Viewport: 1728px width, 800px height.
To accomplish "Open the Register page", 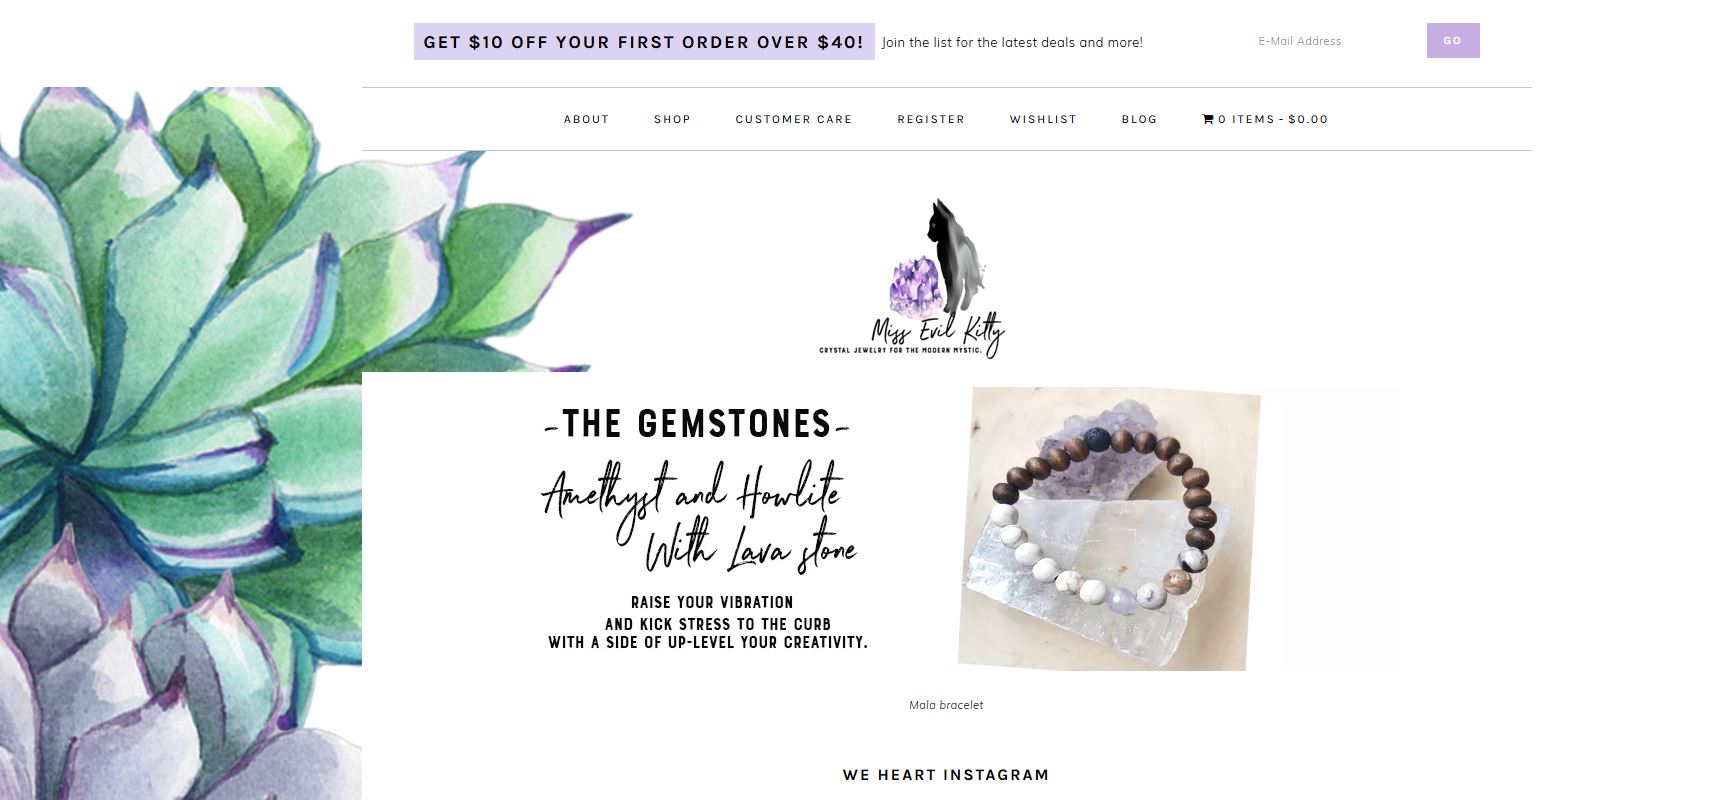I will click(x=931, y=119).
